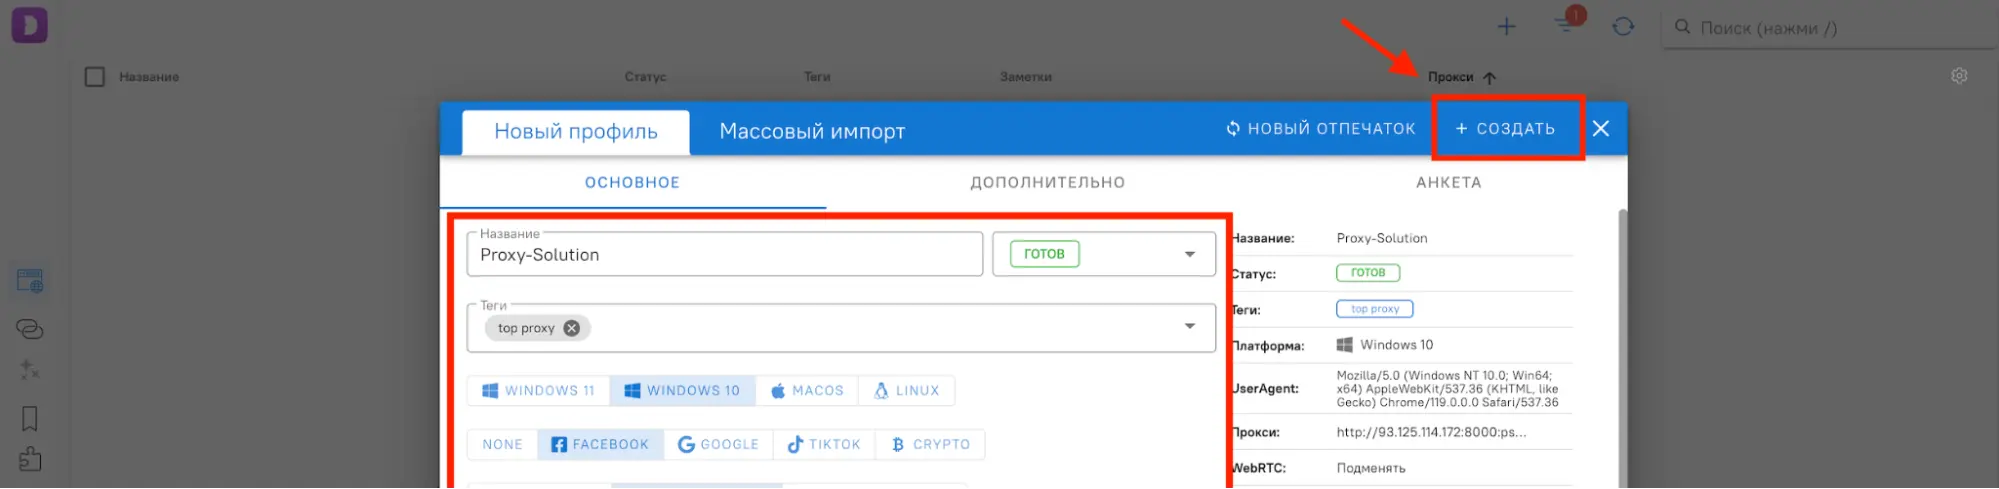Choose Windows 11 platform
Image resolution: width=1999 pixels, height=489 pixels.
[x=539, y=391]
